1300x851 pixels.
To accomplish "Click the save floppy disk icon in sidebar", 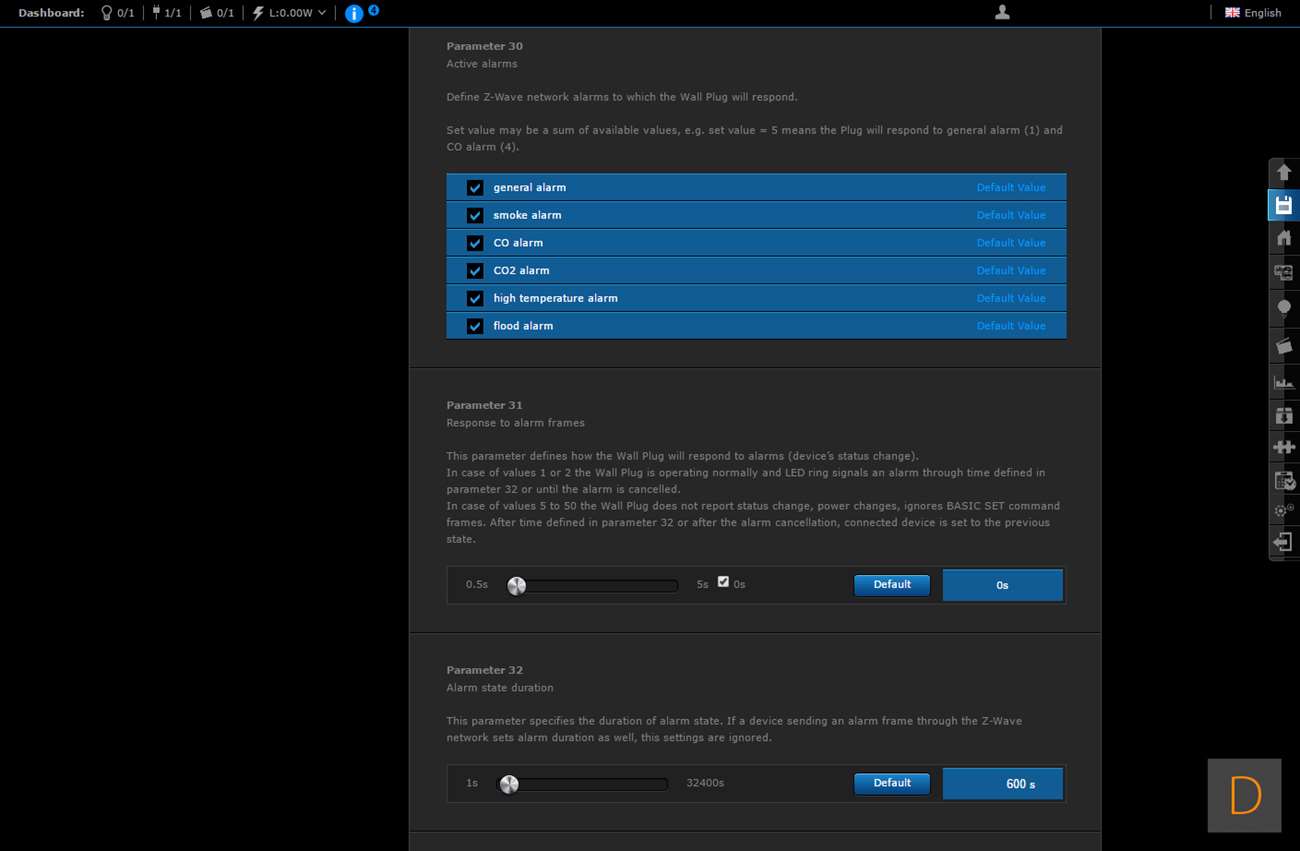I will [1284, 205].
